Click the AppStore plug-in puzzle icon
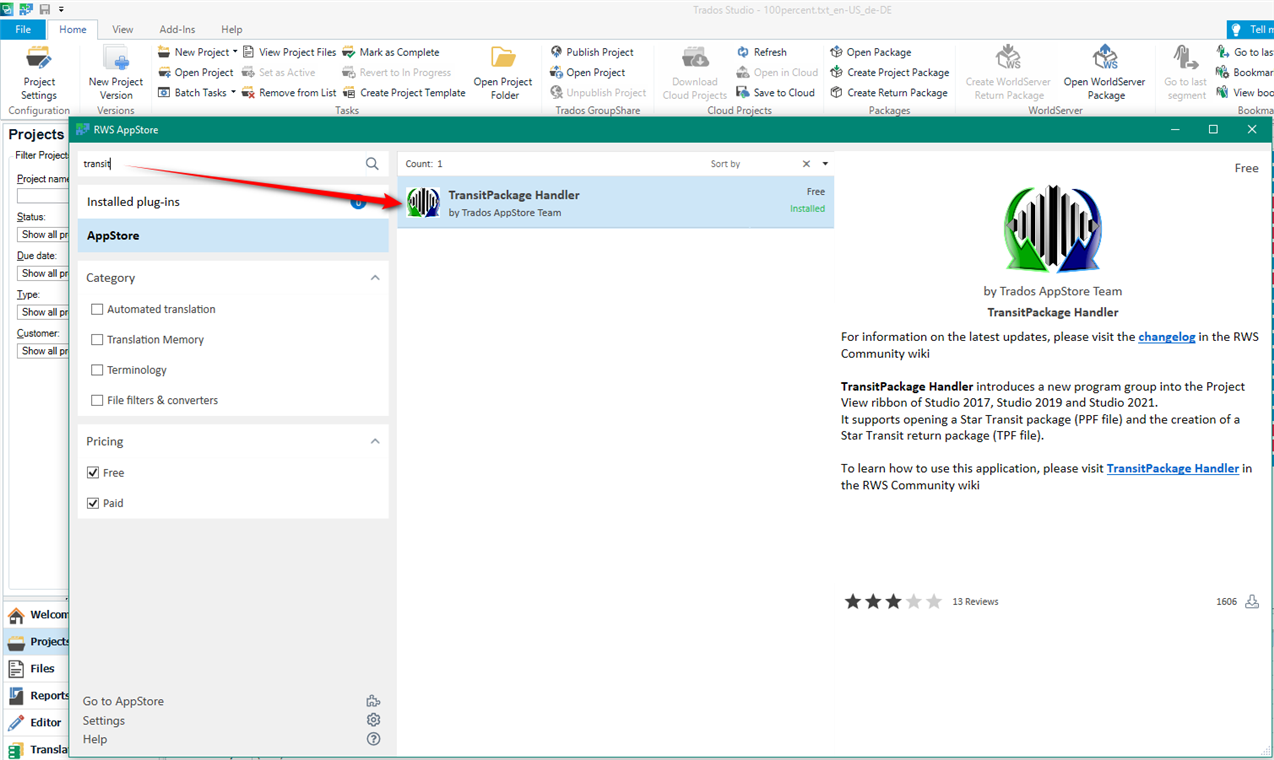Image resolution: width=1274 pixels, height=760 pixels. 374,701
